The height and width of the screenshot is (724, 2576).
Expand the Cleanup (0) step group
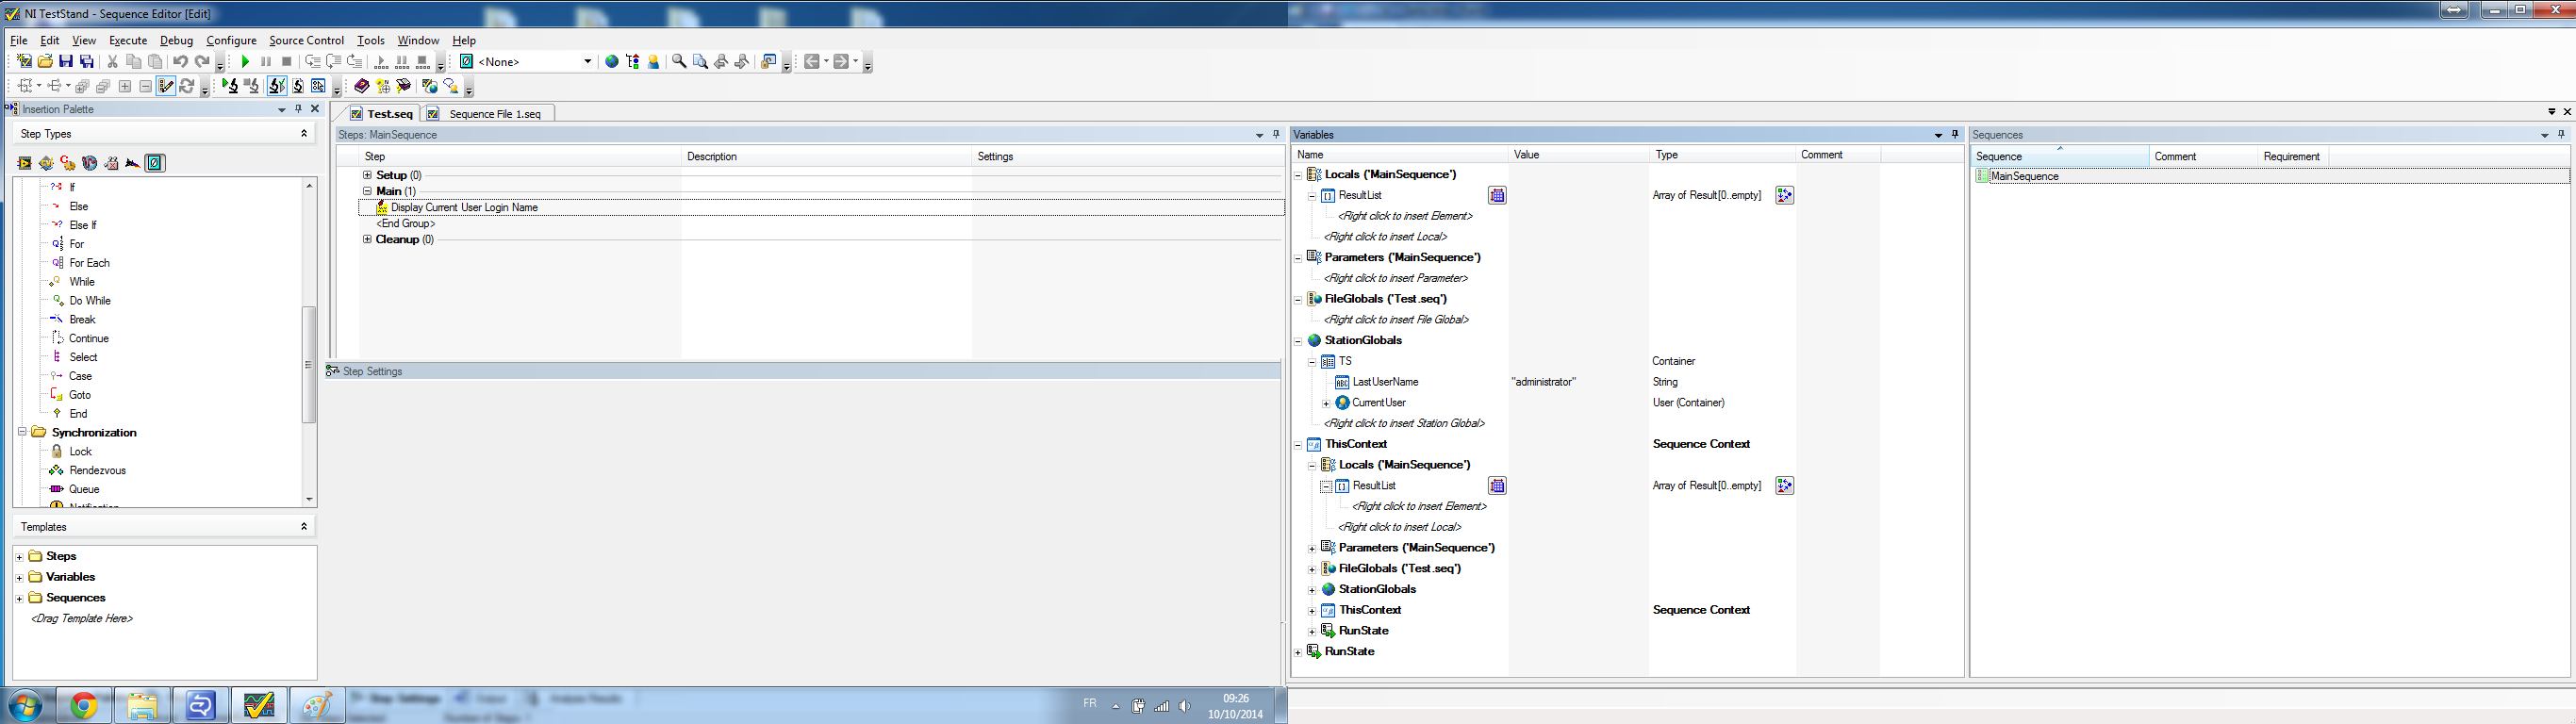click(x=367, y=239)
